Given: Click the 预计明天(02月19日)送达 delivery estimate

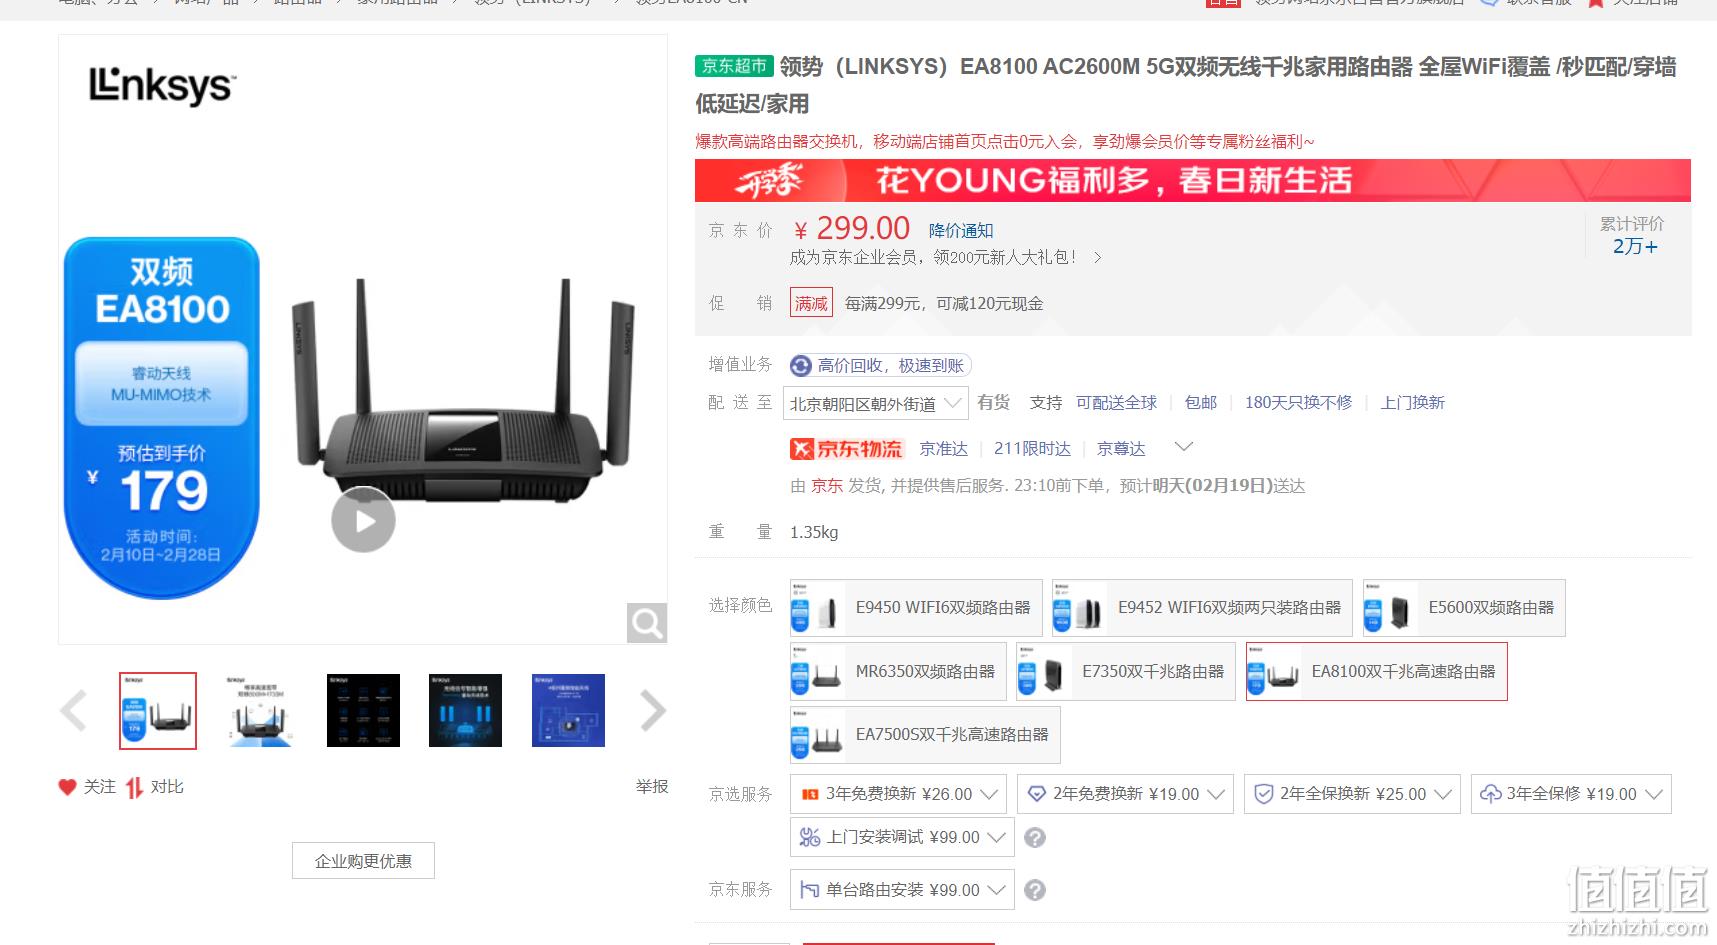Looking at the screenshot, I should pyautogui.click(x=1213, y=486).
